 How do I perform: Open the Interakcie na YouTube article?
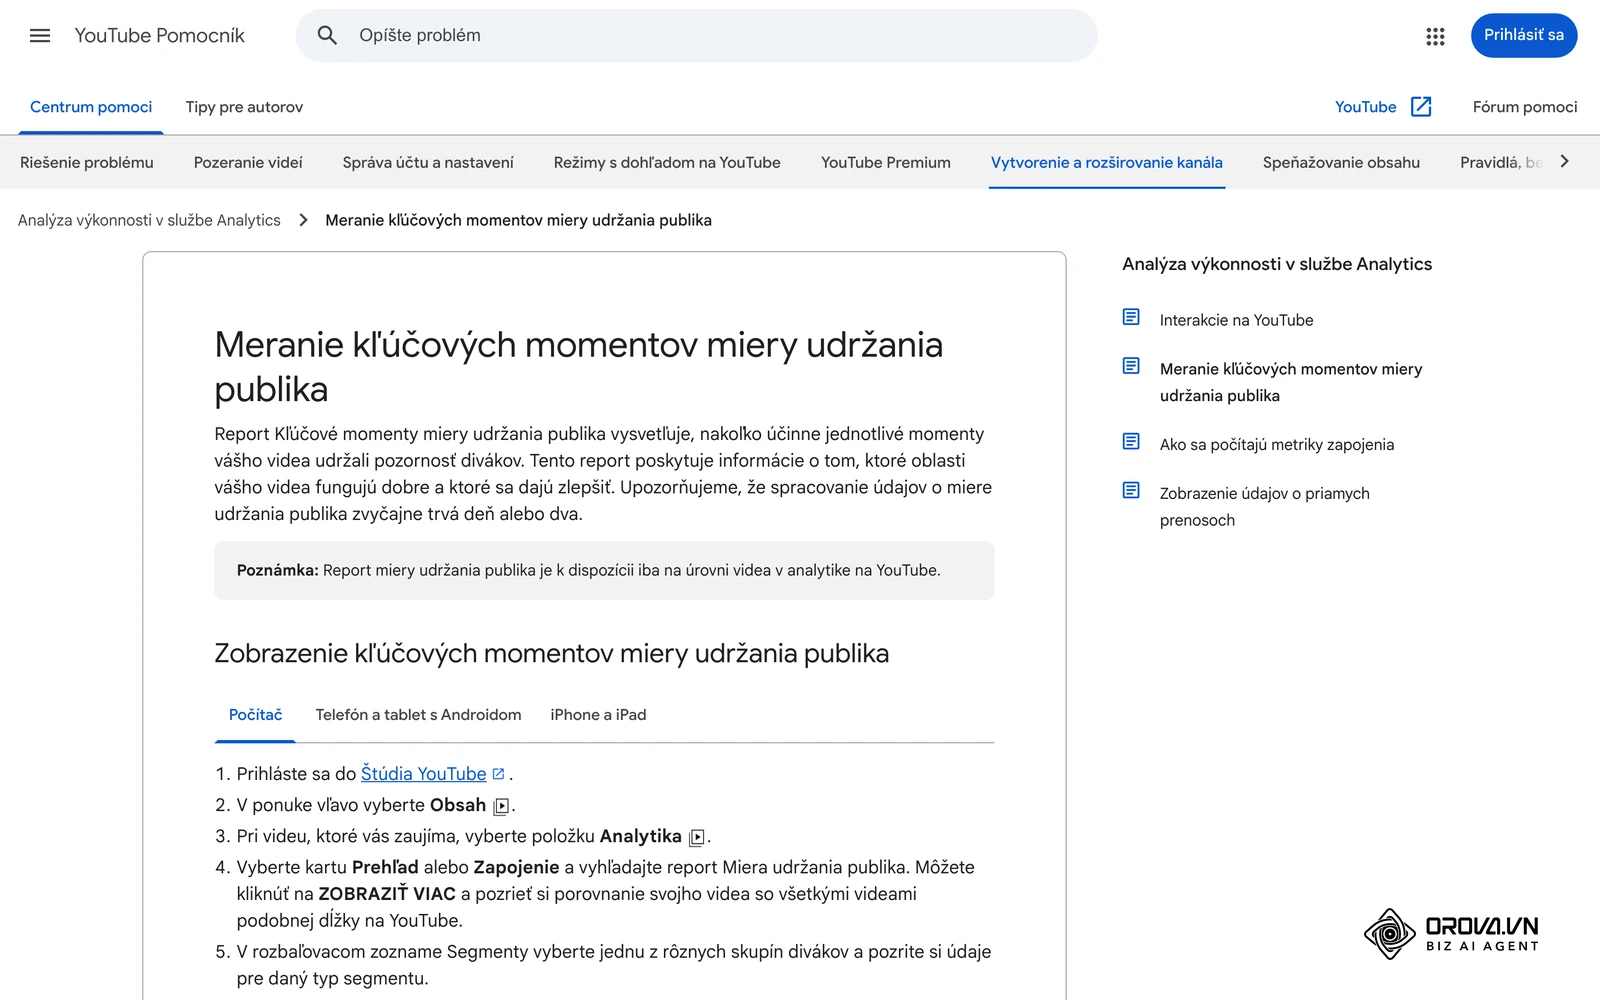pos(1237,320)
